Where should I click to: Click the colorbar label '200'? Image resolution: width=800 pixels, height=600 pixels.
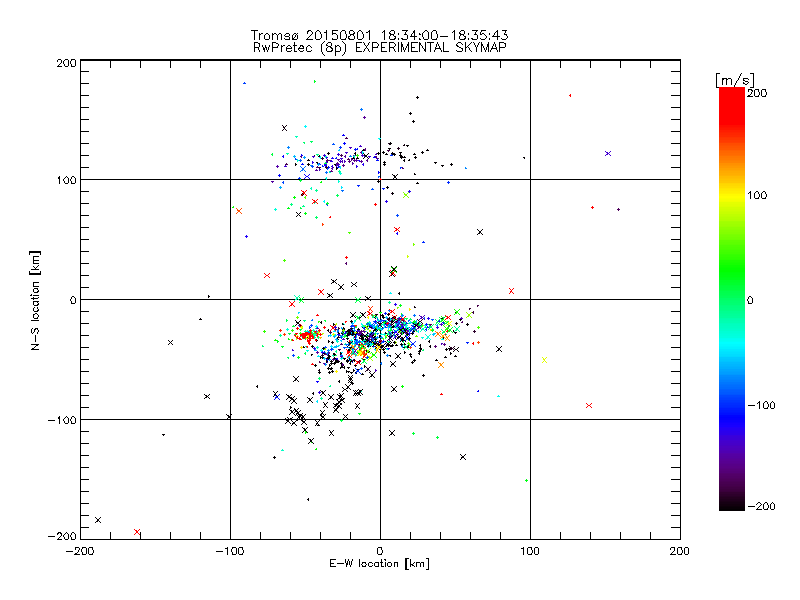757,93
